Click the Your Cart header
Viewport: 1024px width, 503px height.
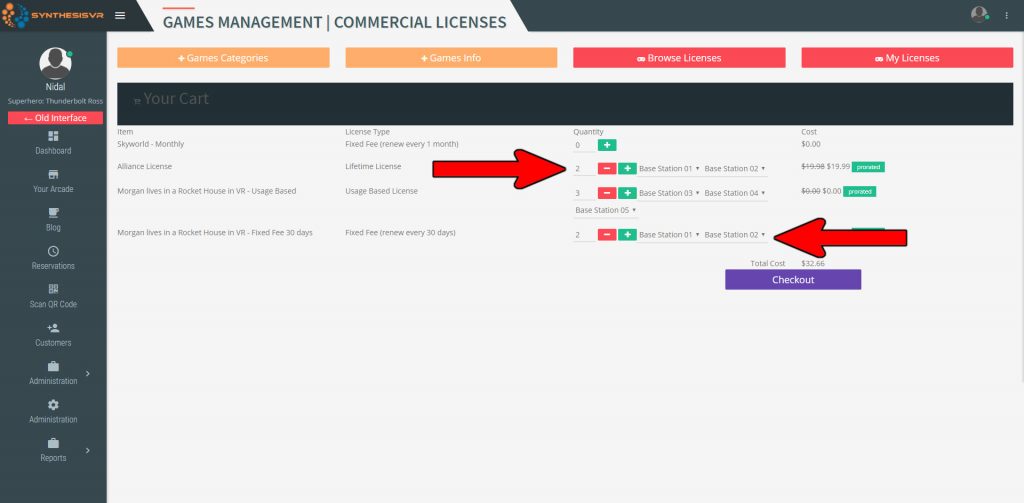tap(565, 103)
